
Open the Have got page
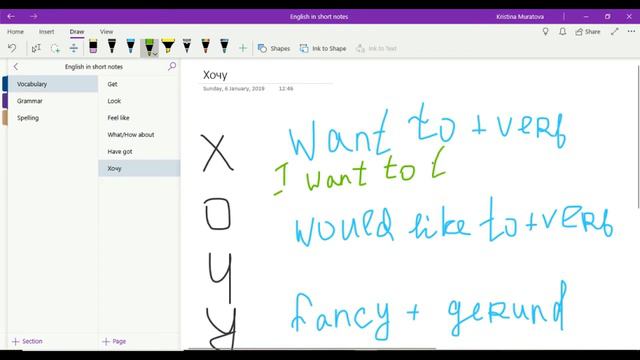139,151
